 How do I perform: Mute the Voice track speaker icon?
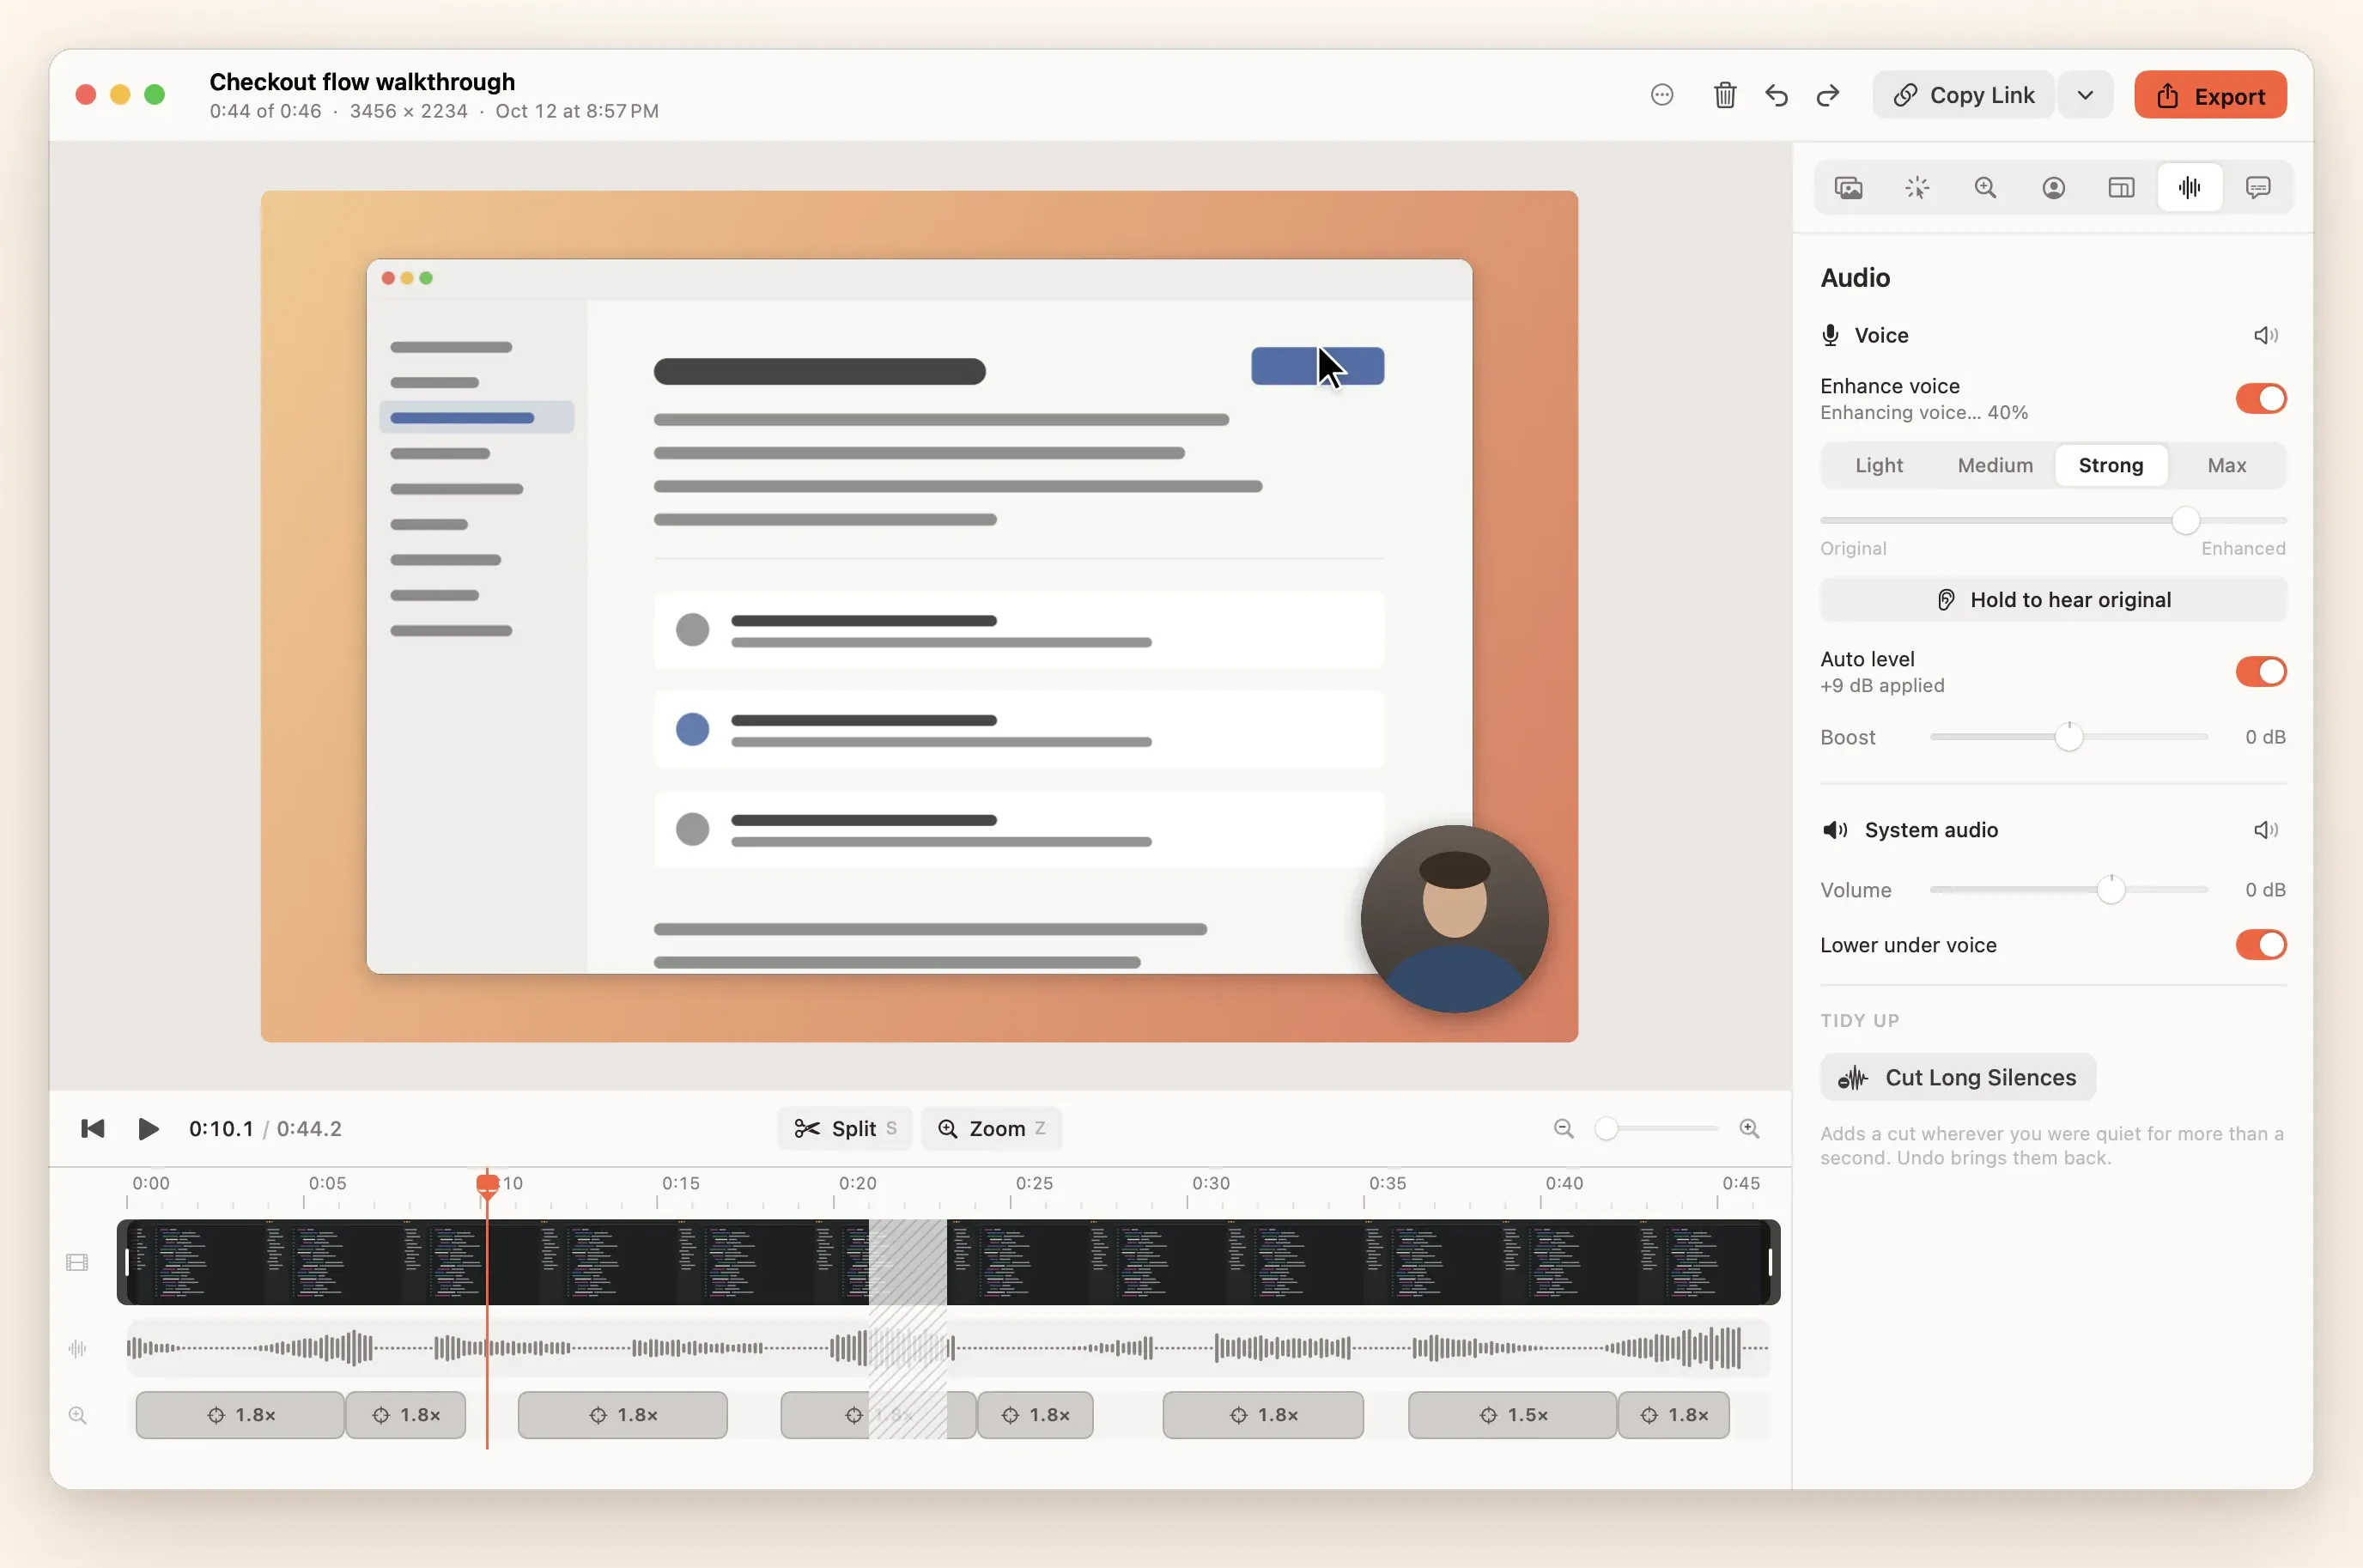point(2266,335)
